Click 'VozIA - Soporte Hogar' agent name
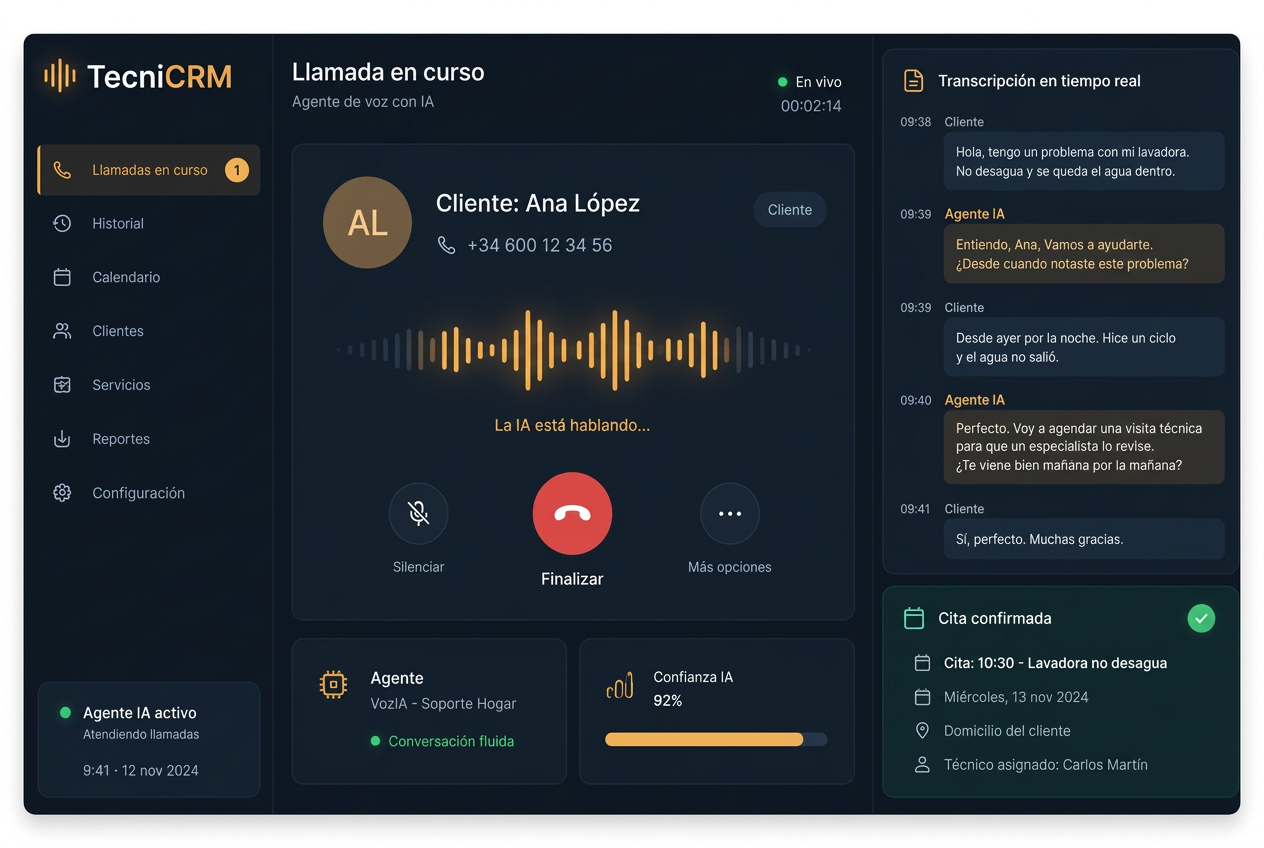This screenshot has height=848, width=1264. tap(443, 704)
